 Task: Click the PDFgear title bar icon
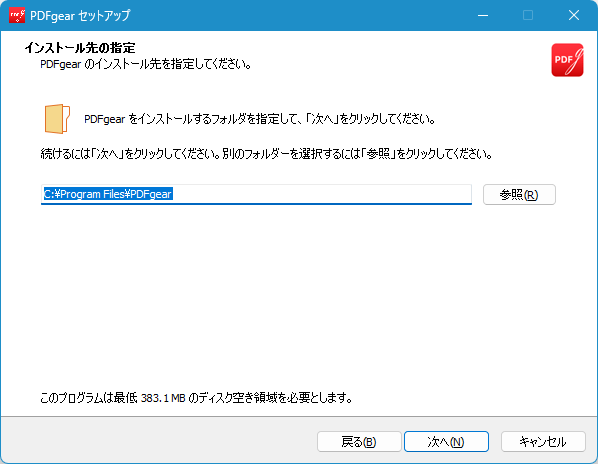tap(17, 15)
